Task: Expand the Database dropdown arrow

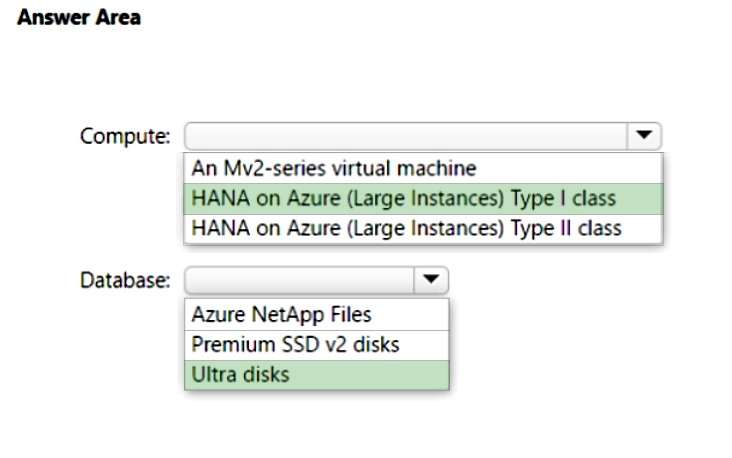Action: 430,279
